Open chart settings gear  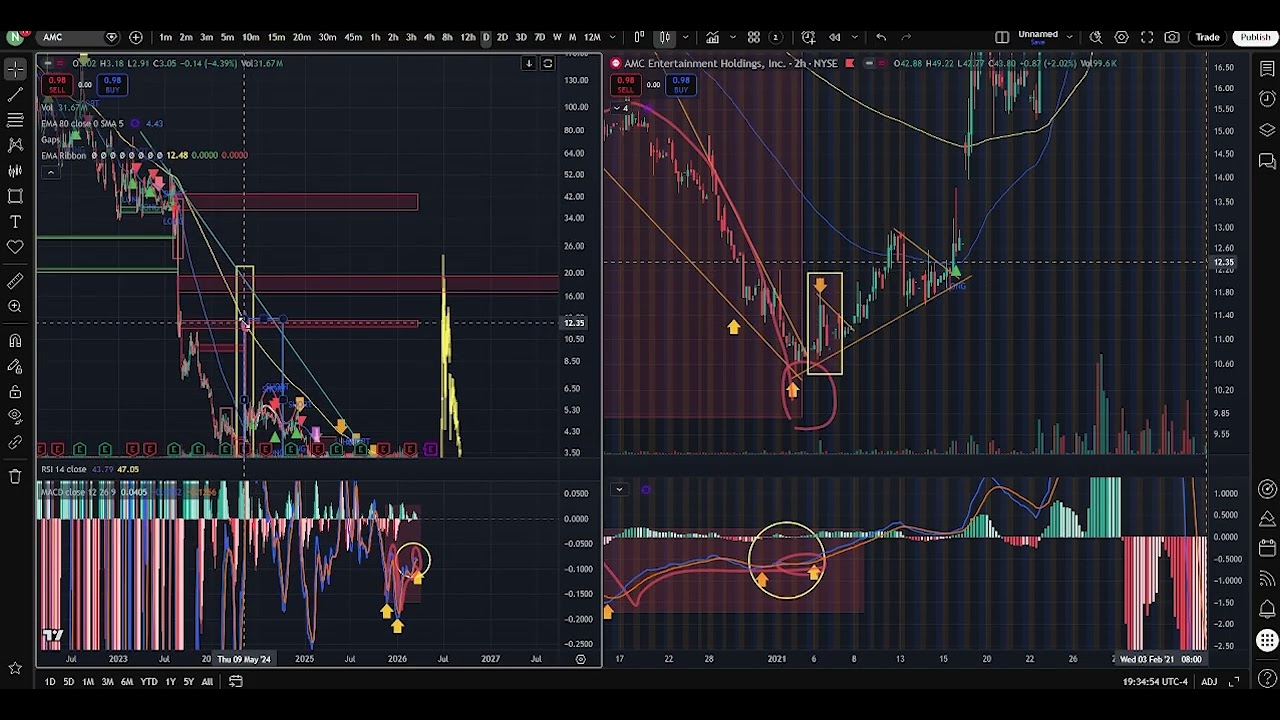pos(1122,37)
